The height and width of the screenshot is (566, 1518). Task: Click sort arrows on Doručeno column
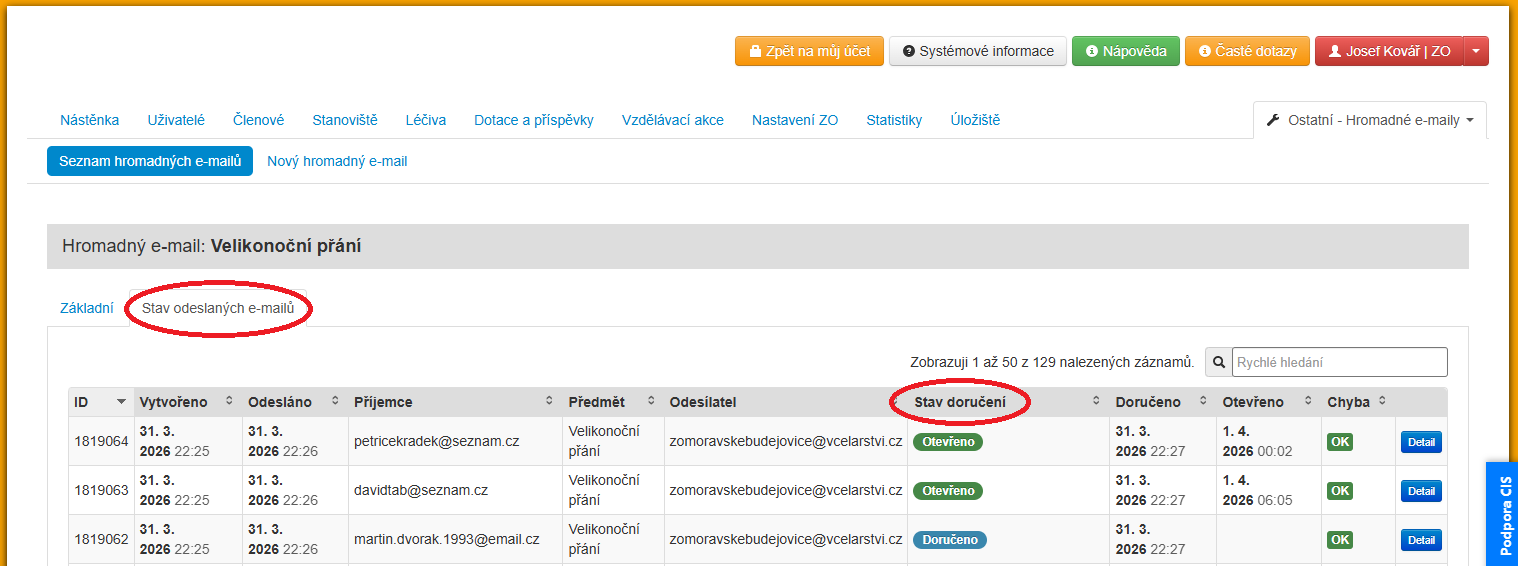(x=1202, y=401)
